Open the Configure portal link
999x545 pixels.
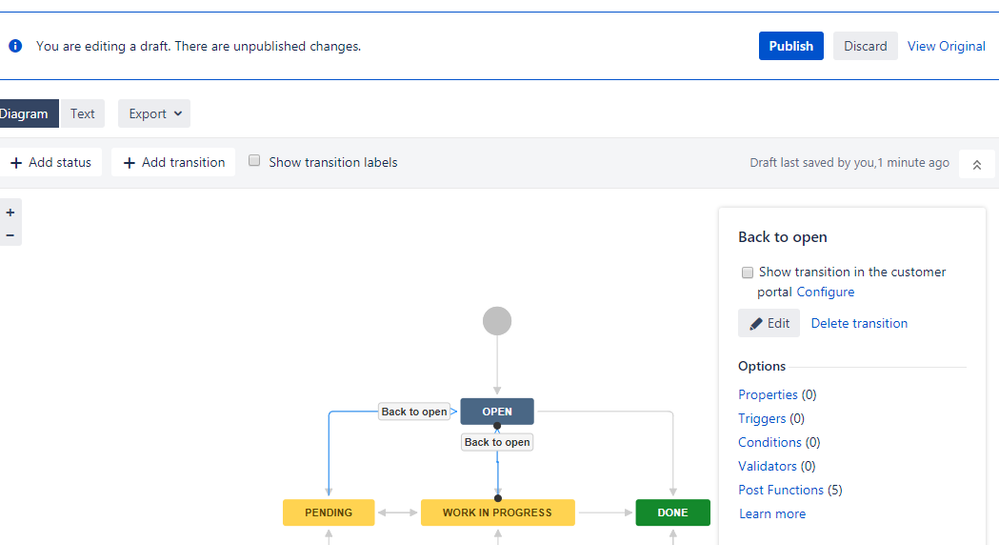(x=825, y=292)
